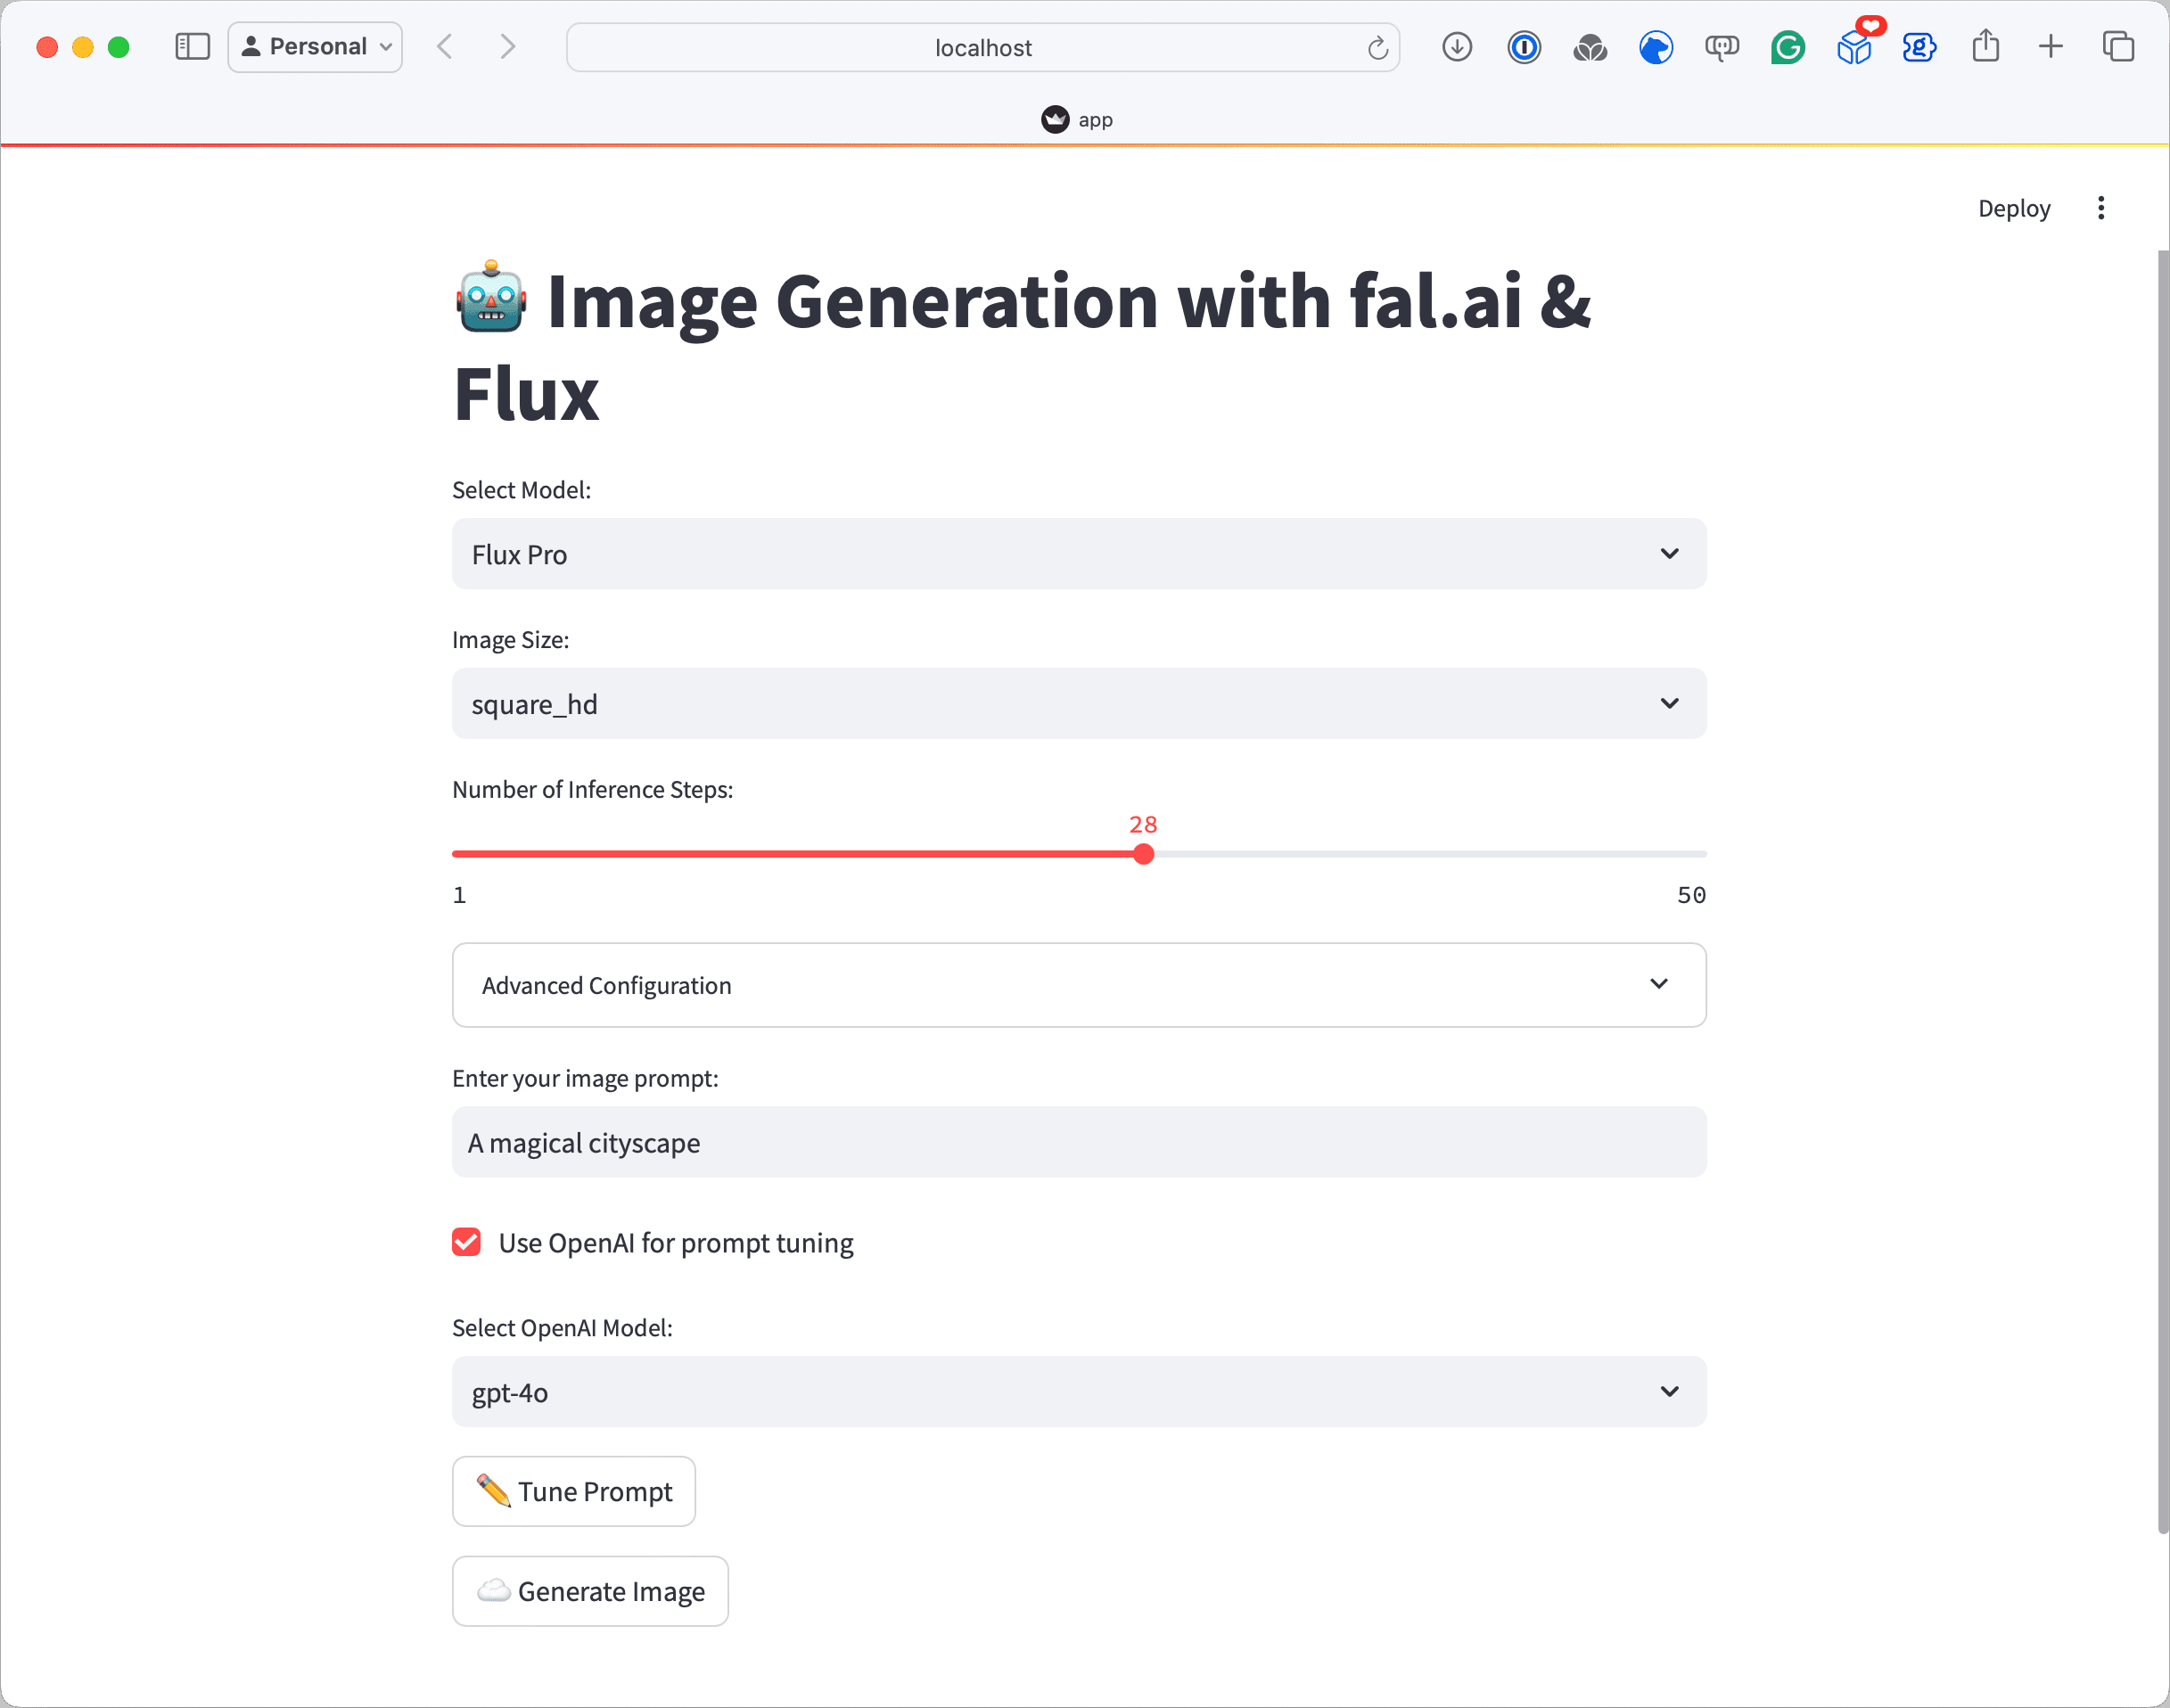
Task: Click the image prompt text field
Action: tap(1078, 1142)
